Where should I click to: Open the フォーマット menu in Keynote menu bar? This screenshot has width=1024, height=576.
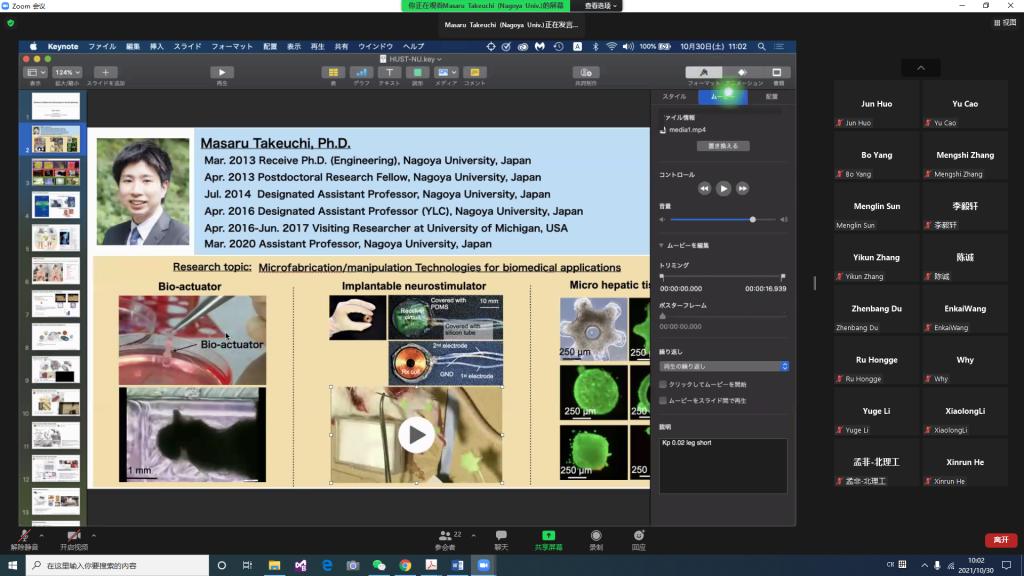click(x=231, y=46)
